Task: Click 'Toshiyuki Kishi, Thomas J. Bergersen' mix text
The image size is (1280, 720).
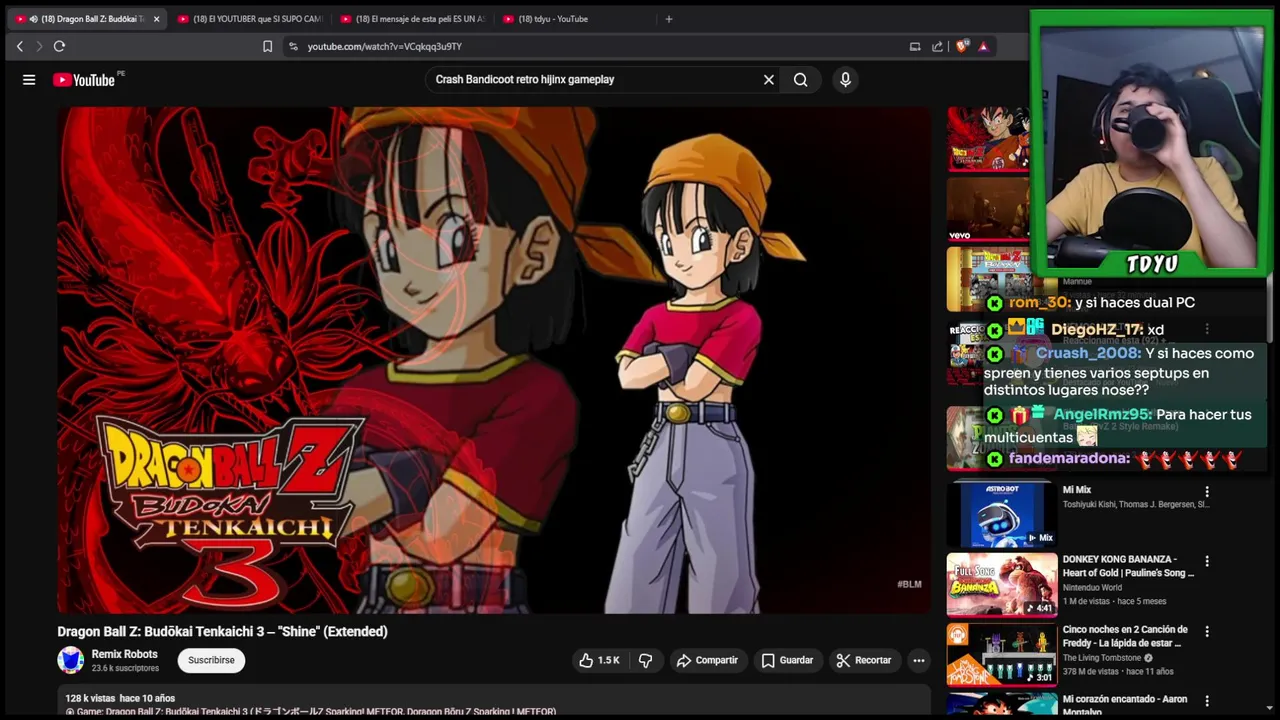Action: coord(1136,505)
